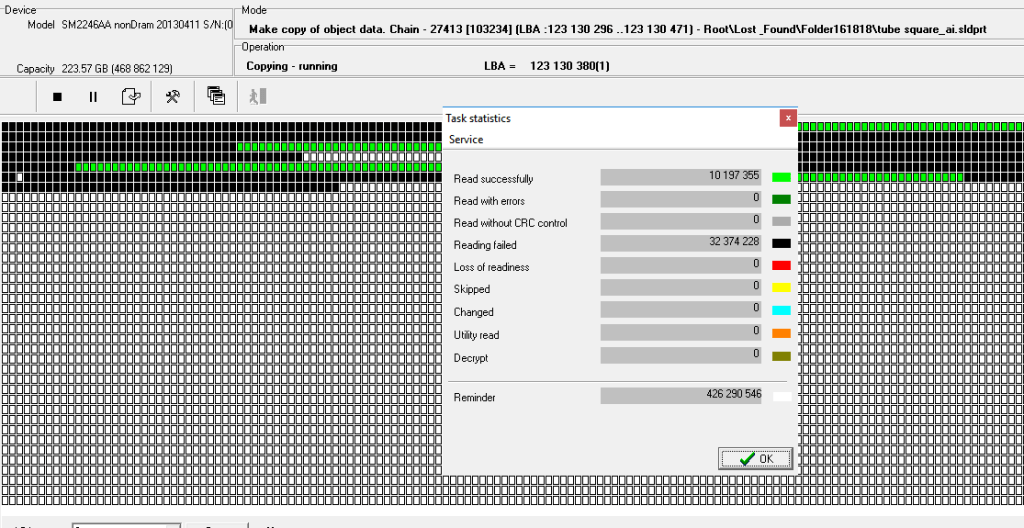Screen dimensions: 1024x528
Task: Pause the copying operation
Action: tap(93, 97)
